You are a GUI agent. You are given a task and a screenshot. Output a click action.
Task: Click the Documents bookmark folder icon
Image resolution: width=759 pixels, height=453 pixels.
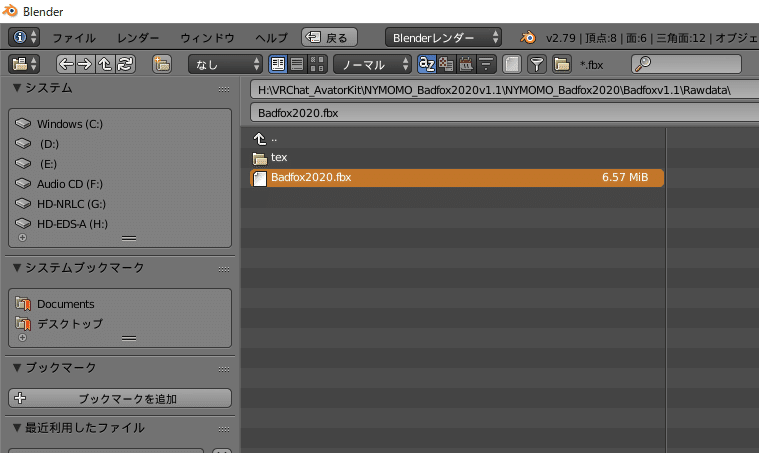23,303
